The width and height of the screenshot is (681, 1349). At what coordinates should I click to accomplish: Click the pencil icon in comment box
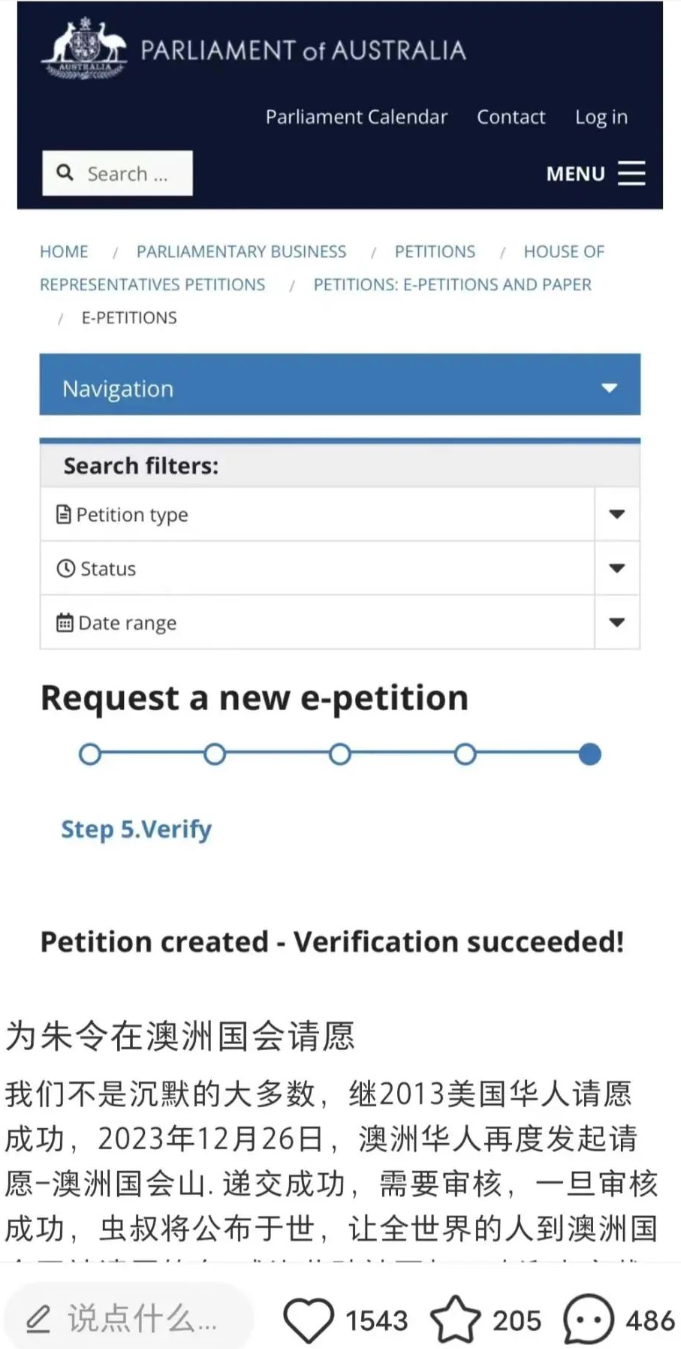(x=38, y=1320)
